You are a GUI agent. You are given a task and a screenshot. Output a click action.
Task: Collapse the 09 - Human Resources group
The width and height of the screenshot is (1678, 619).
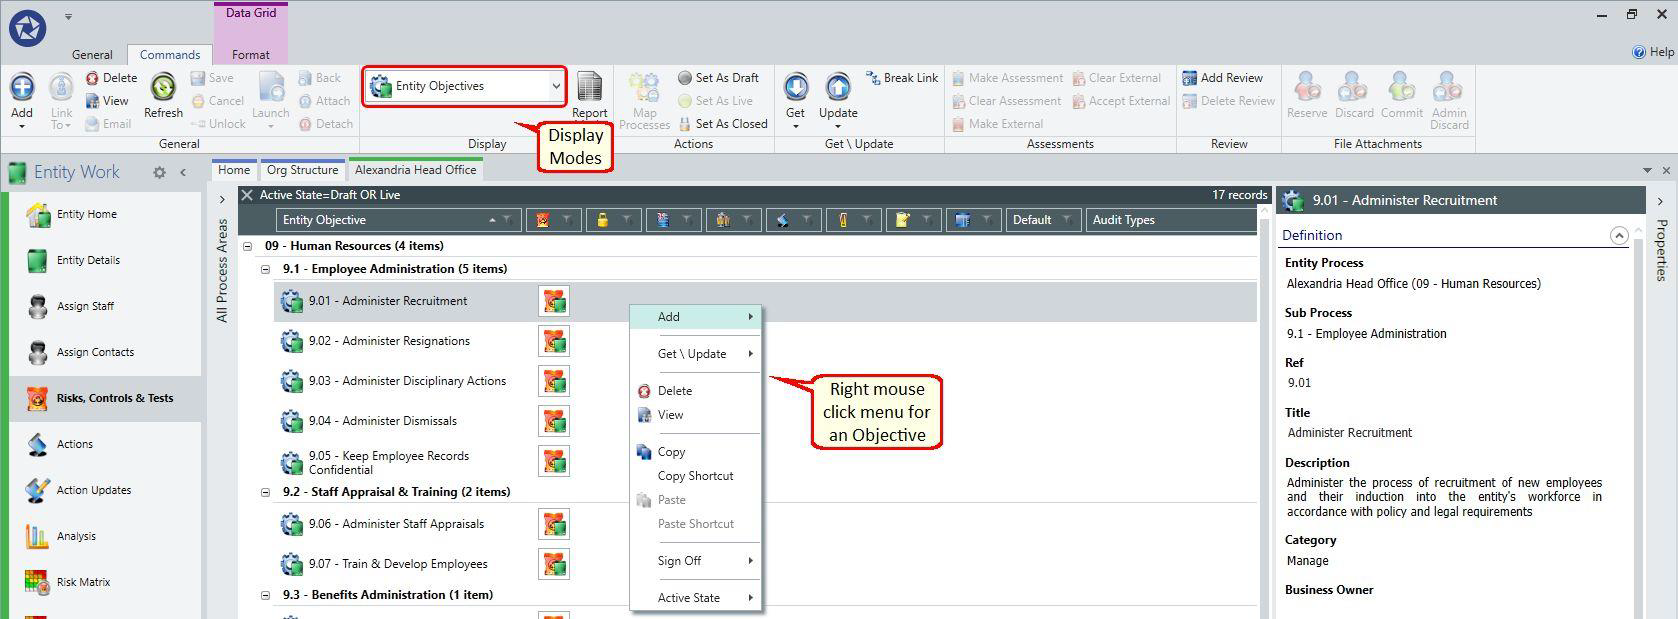tap(248, 246)
